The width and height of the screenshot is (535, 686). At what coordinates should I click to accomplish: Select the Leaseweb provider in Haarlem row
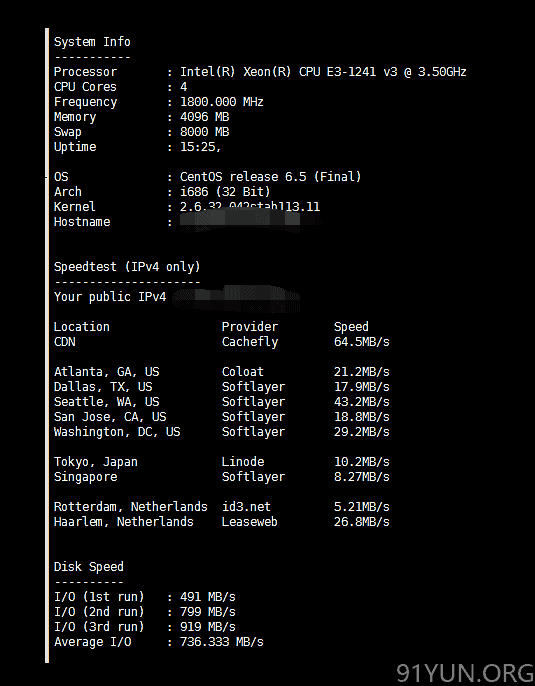[x=249, y=522]
